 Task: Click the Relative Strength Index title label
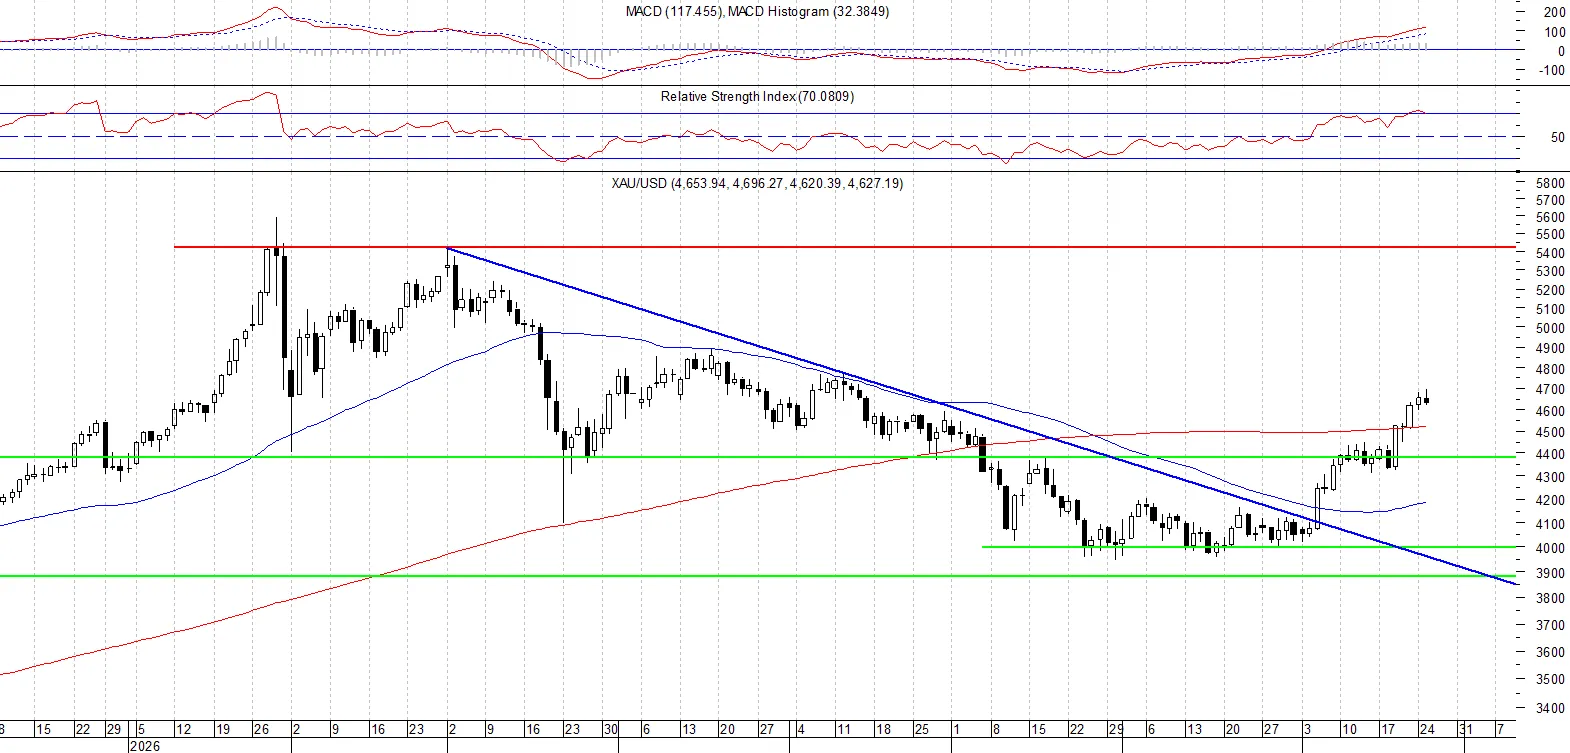click(x=757, y=97)
